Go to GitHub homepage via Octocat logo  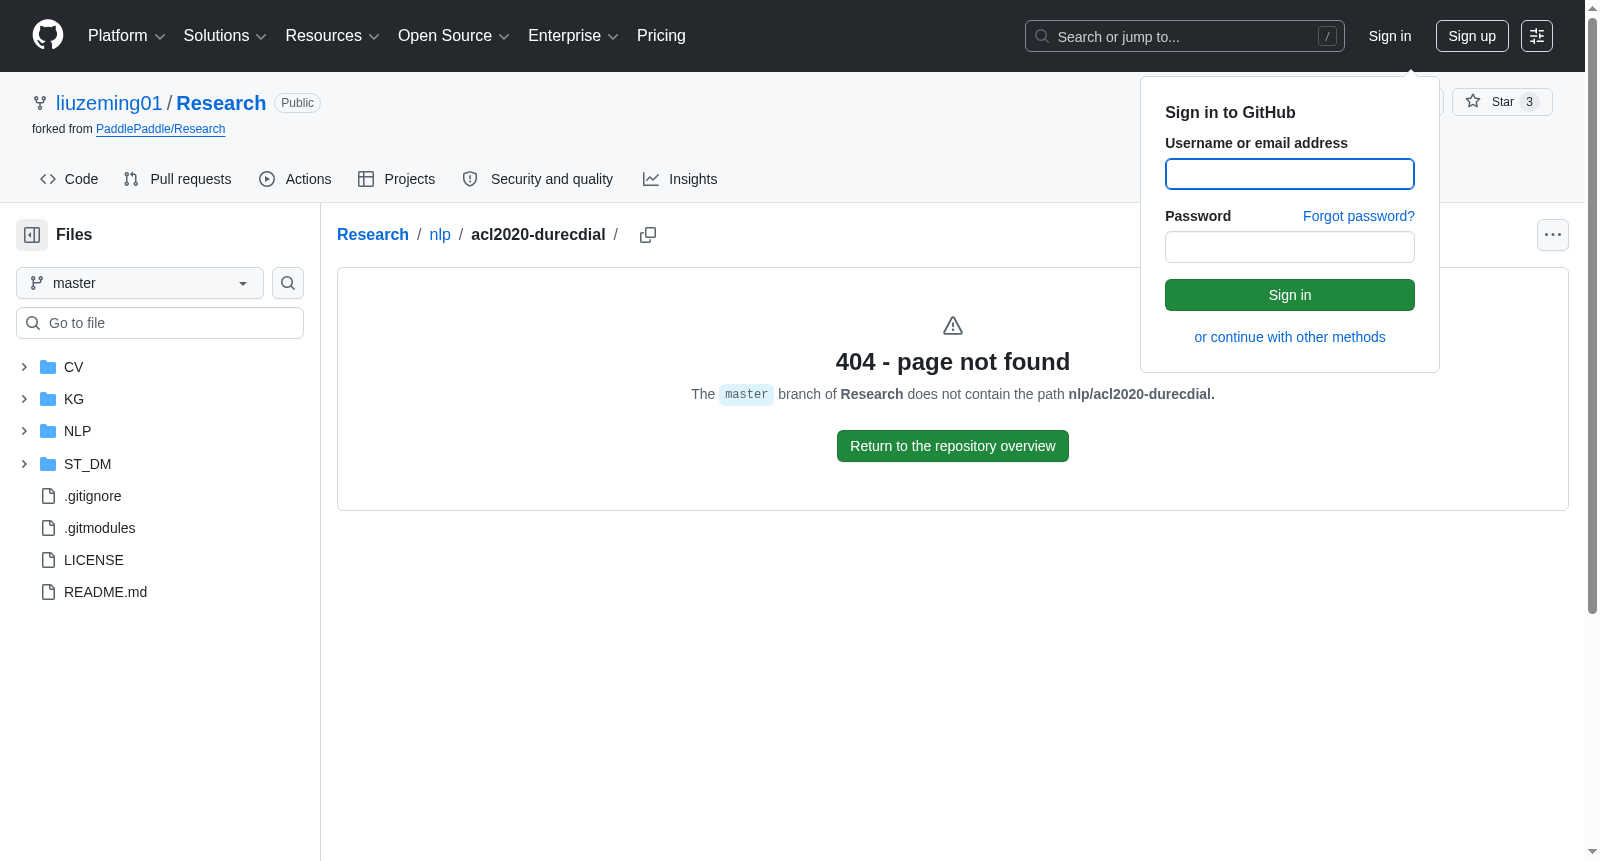coord(48,35)
